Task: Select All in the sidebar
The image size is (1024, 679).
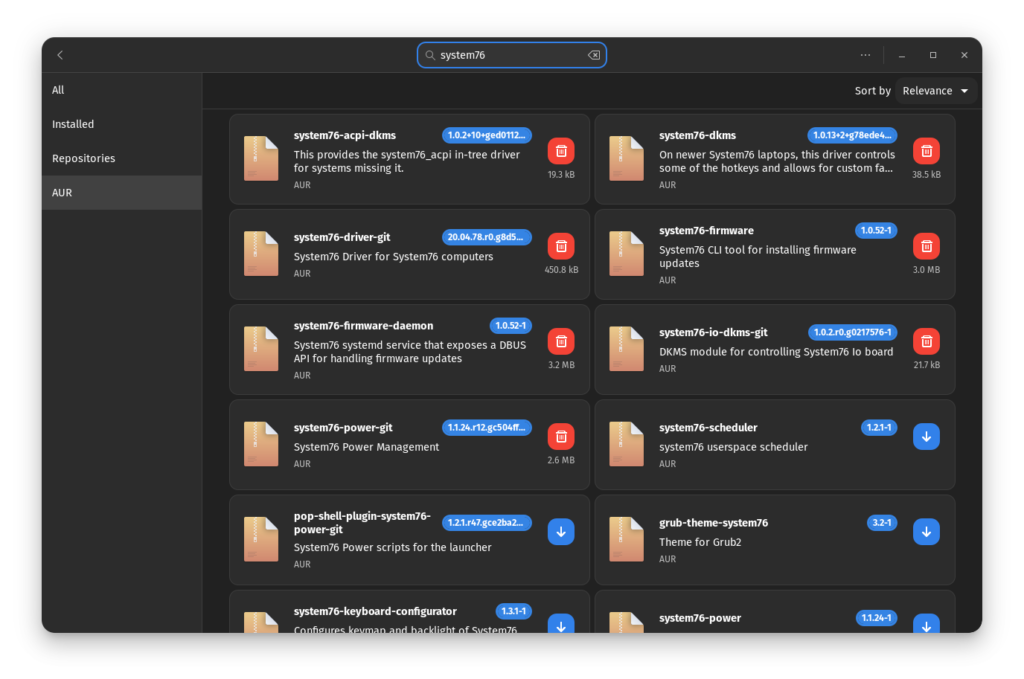Action: click(x=58, y=90)
